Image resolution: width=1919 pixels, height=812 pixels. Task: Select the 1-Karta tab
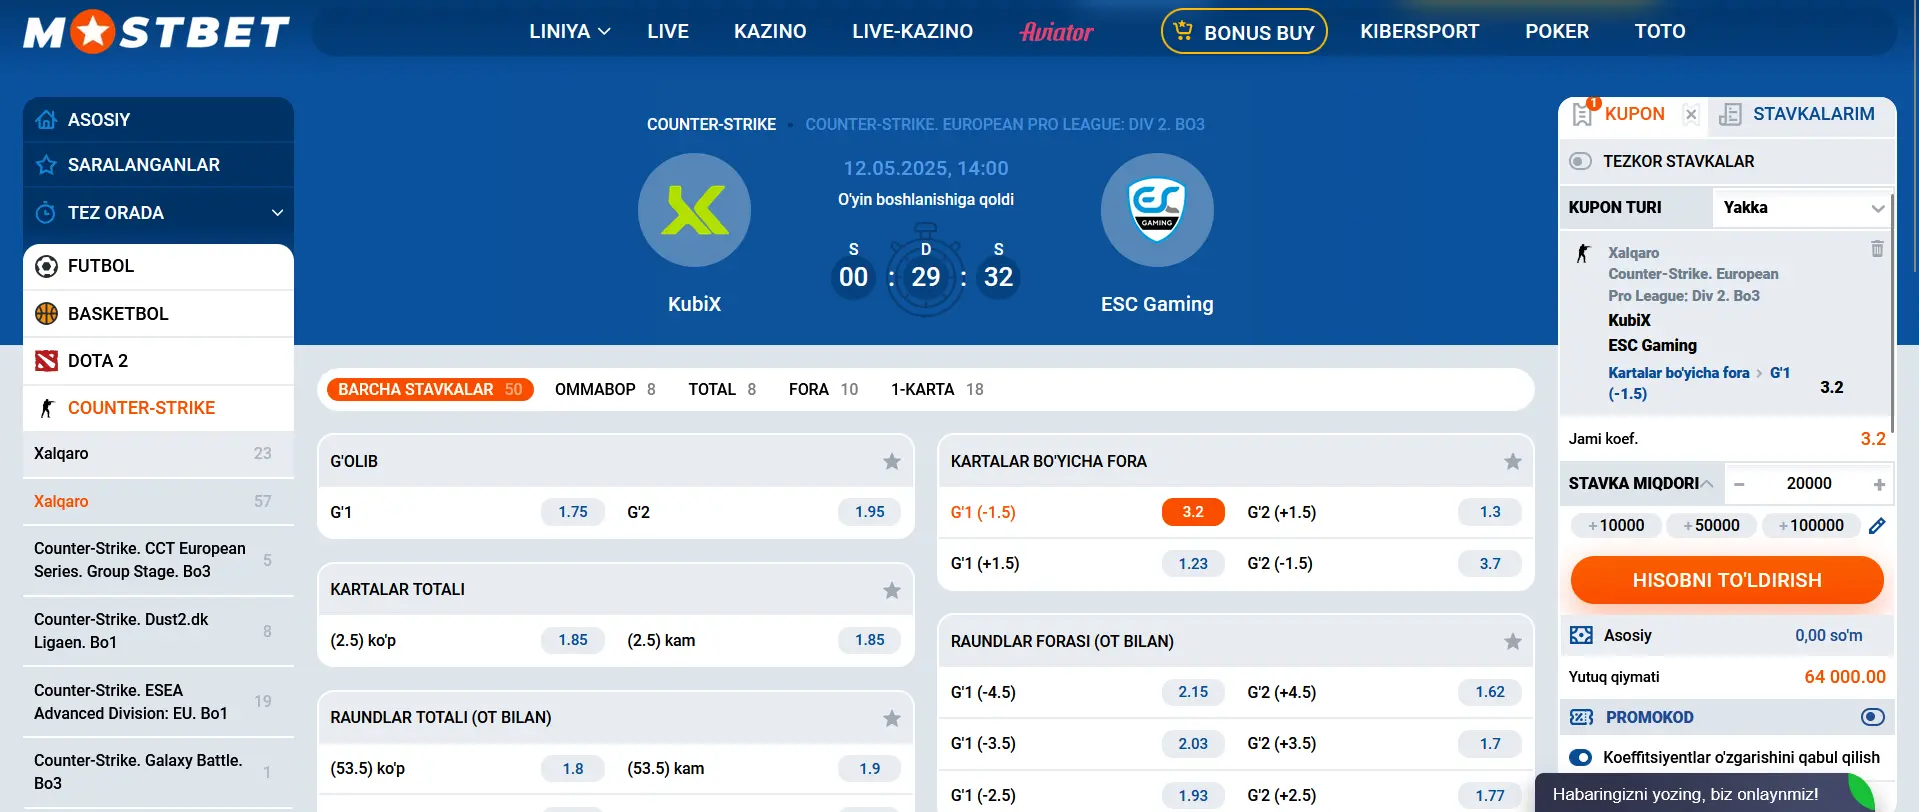click(937, 389)
